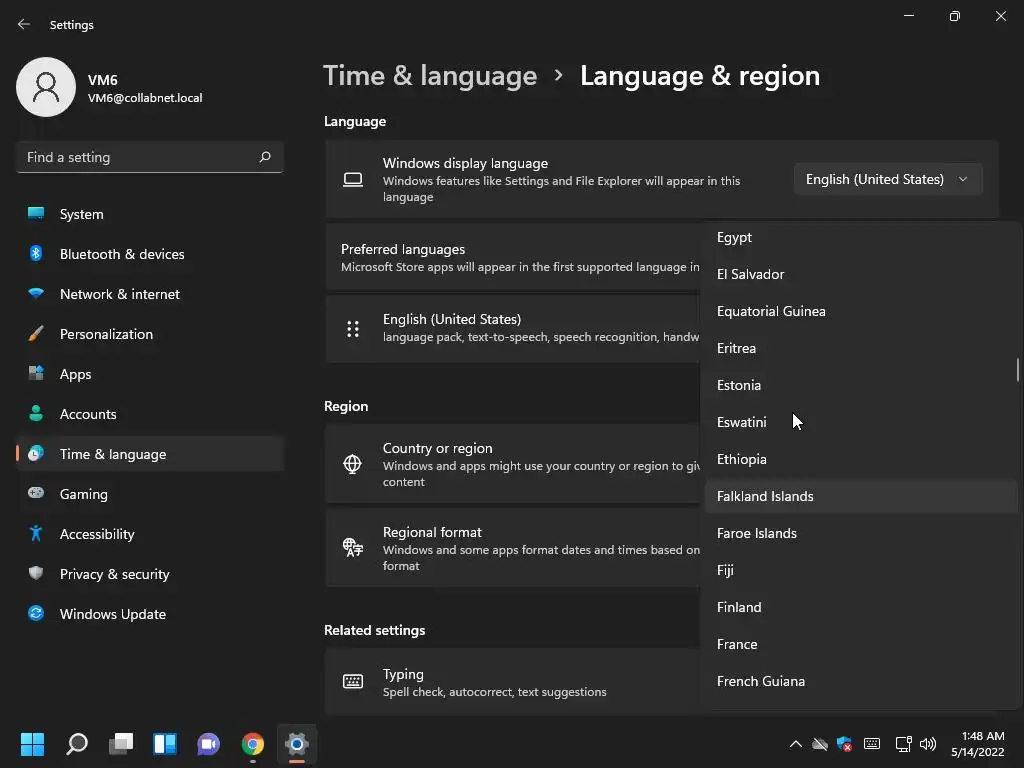
Task: Open Apps settings in the sidebar
Action: [150, 374]
